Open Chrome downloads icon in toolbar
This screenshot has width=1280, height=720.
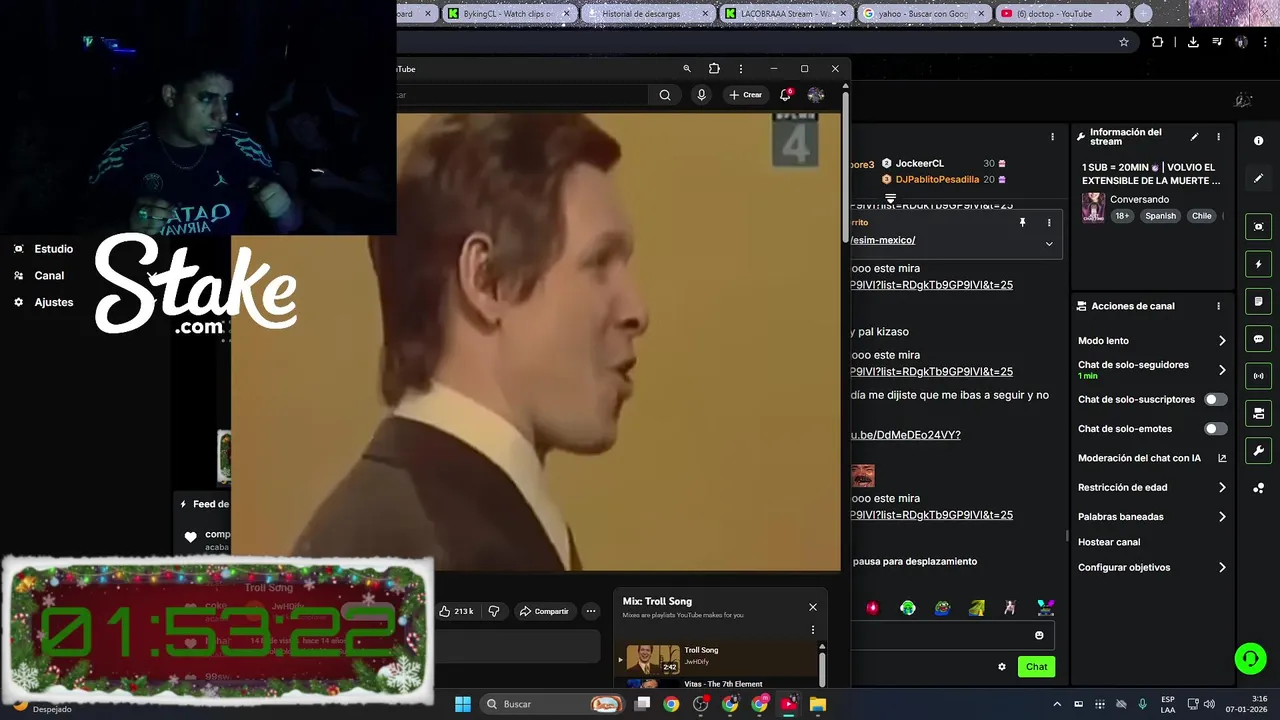pos(1193,42)
